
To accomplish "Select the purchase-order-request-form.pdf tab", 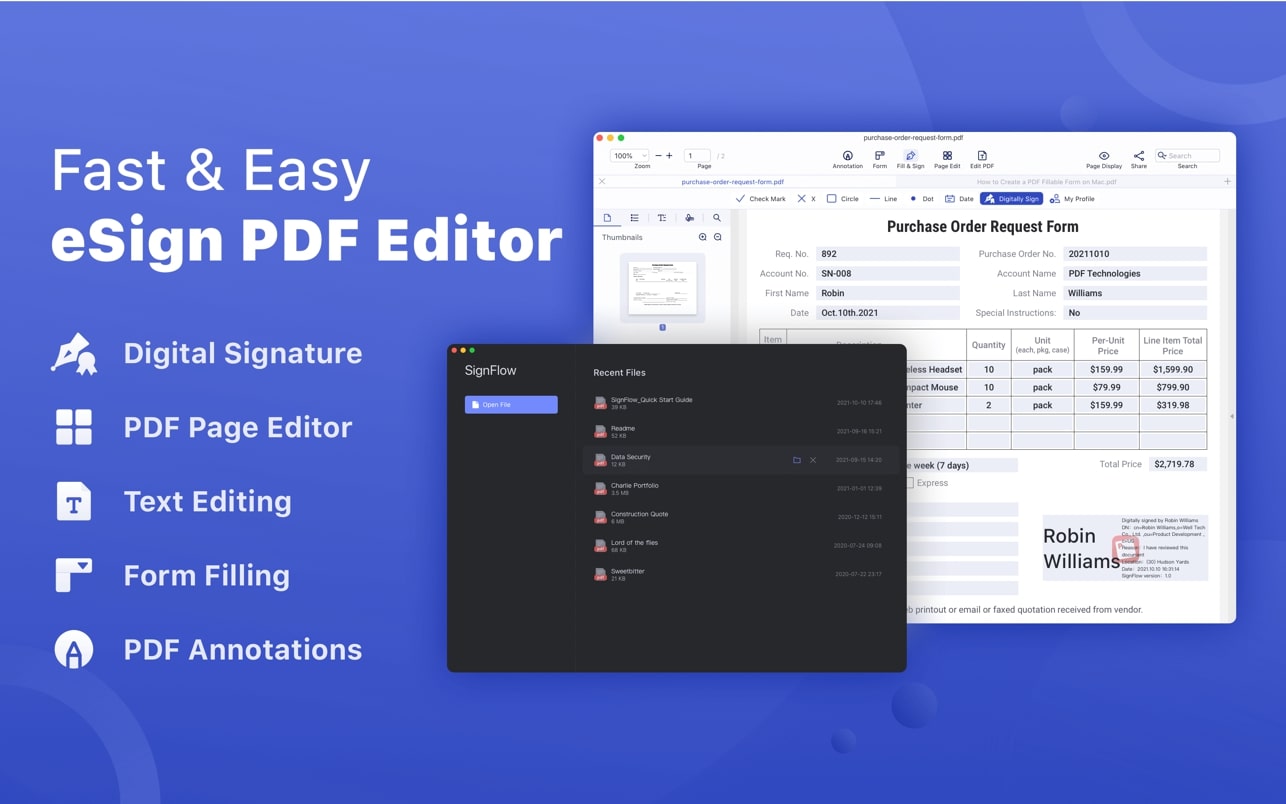I will [730, 181].
